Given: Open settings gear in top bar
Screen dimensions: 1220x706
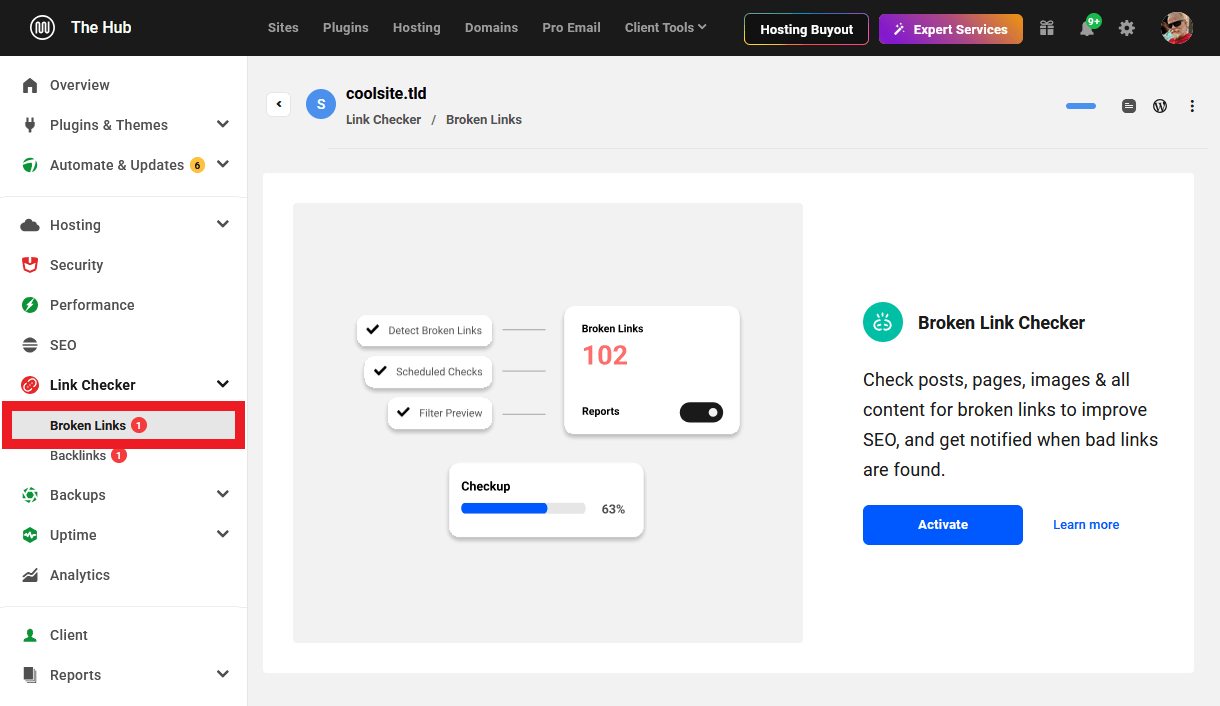Looking at the screenshot, I should pos(1127,28).
